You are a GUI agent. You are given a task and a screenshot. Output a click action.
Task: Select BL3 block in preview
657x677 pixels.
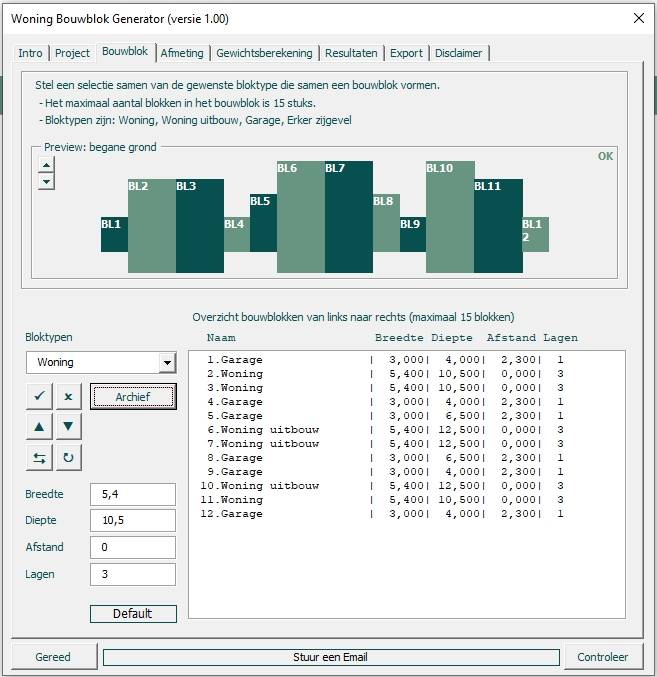tap(200, 226)
